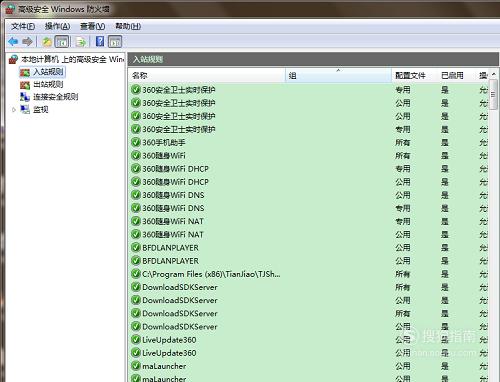
Task: Select the 360随身WiFi NAT rule with 专用 profile
Action: (x=309, y=221)
